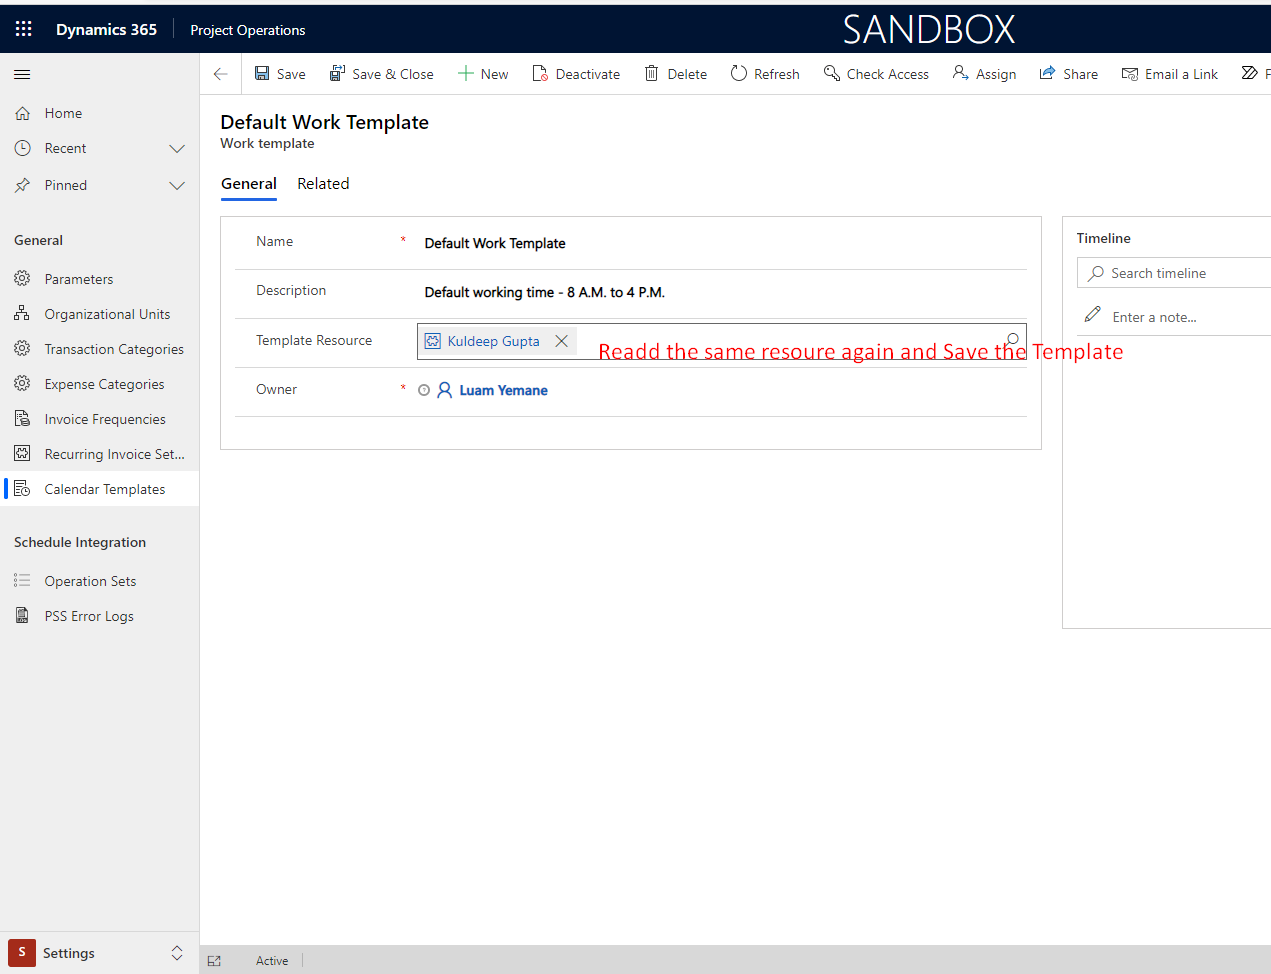Expand the Recent section
Screen dimensions: 1271x974
point(177,148)
